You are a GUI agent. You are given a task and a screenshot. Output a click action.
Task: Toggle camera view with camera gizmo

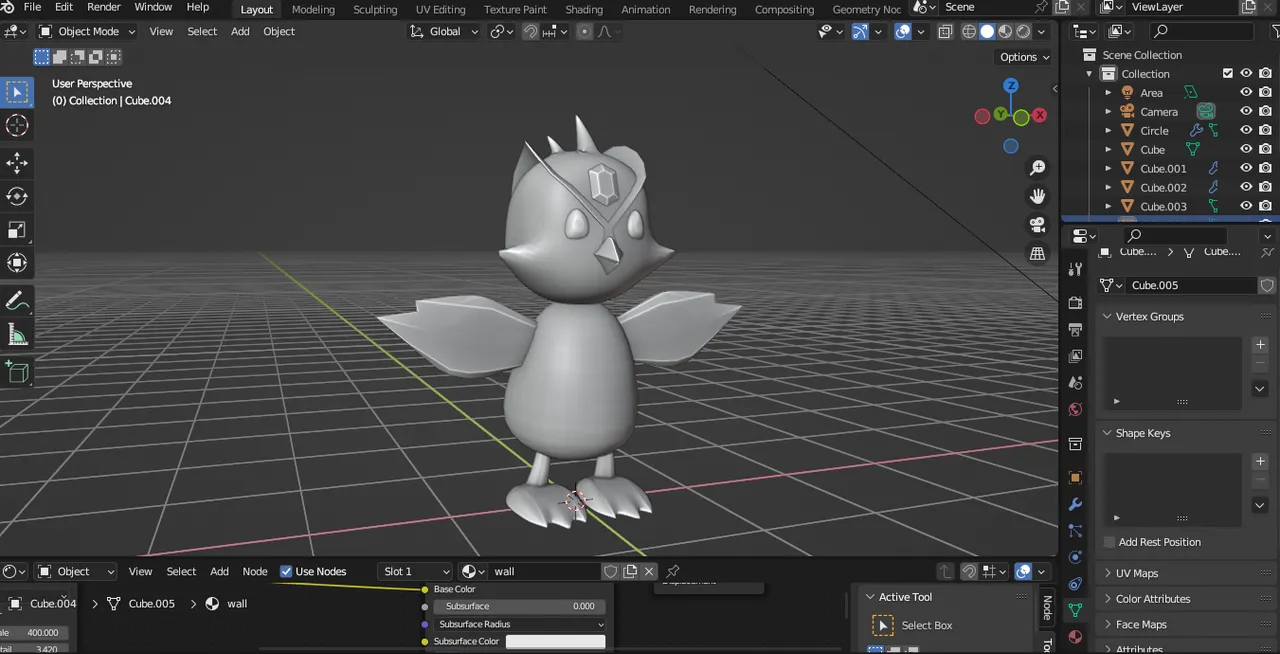1038,225
